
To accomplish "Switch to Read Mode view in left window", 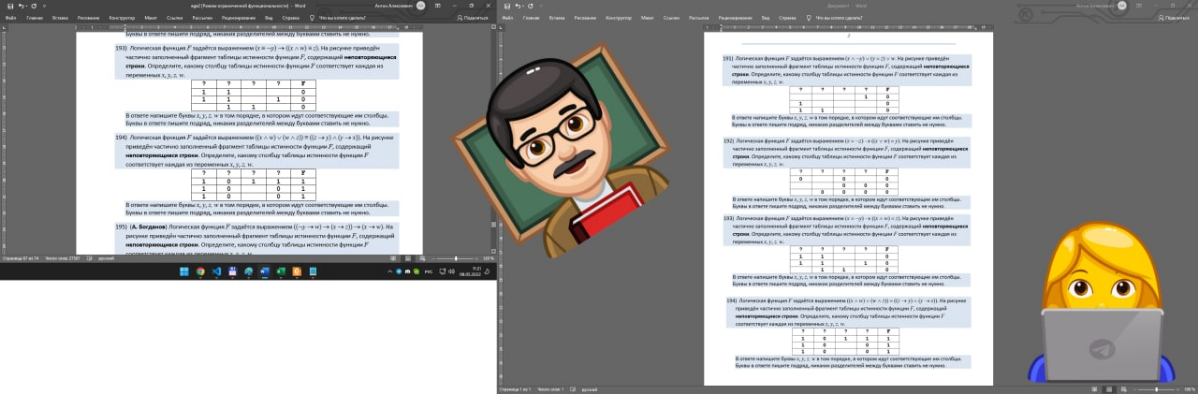I will (x=393, y=258).
